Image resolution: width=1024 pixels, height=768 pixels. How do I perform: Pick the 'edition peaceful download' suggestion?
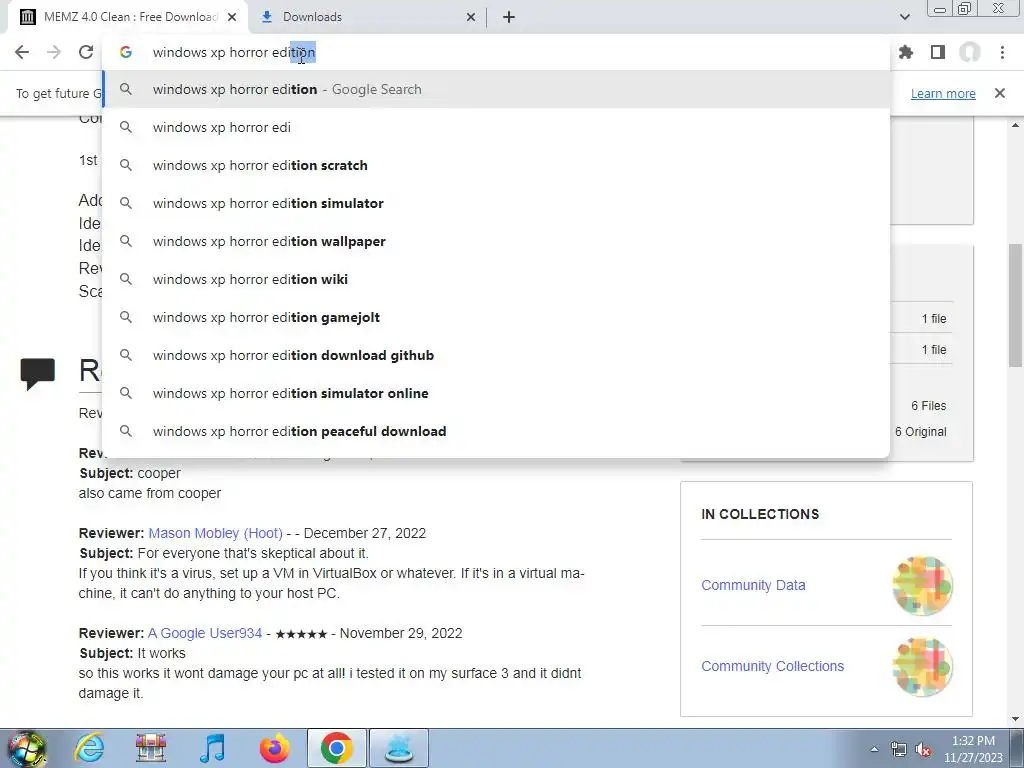click(496, 431)
